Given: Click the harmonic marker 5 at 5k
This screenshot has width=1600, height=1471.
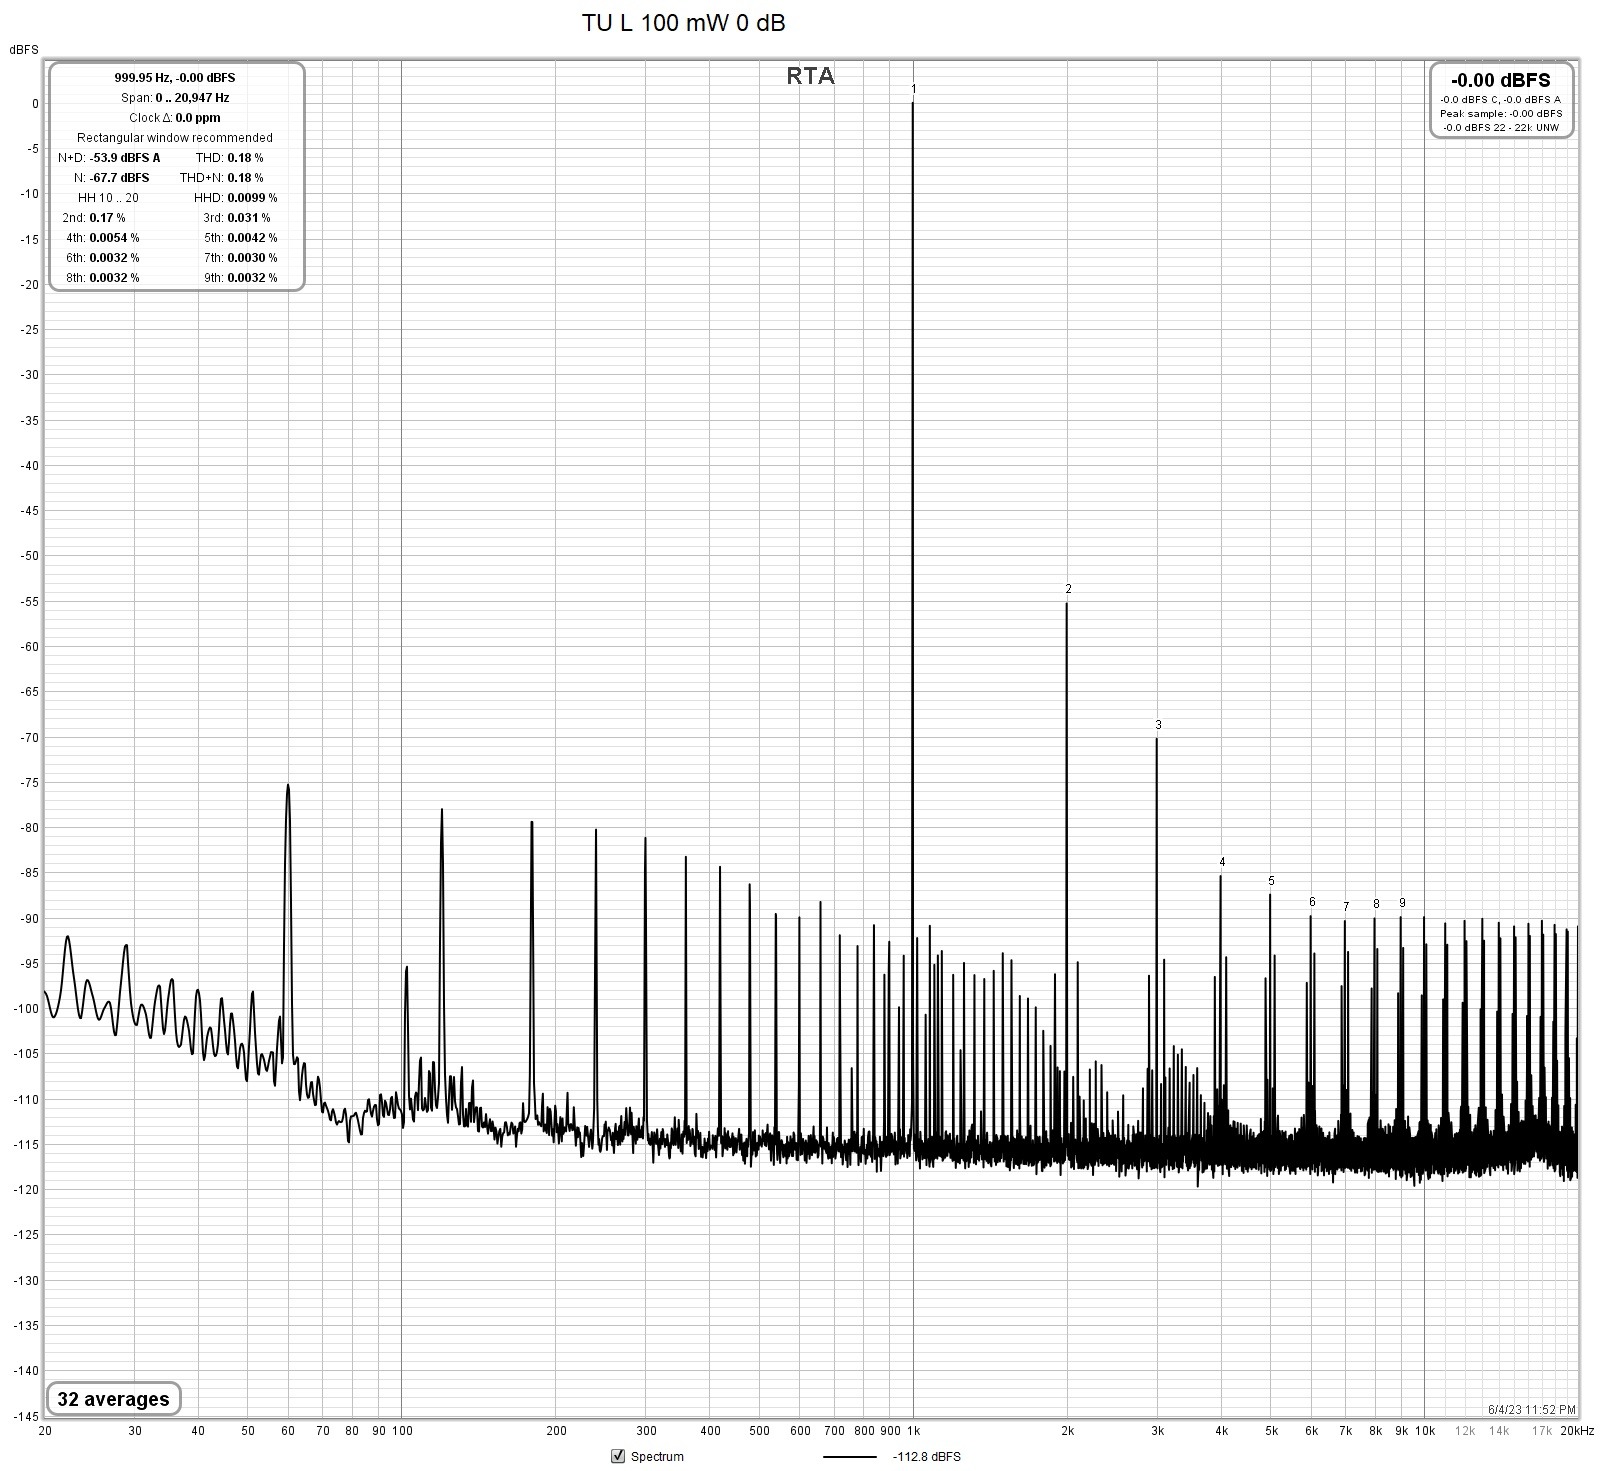Looking at the screenshot, I should 1271,881.
